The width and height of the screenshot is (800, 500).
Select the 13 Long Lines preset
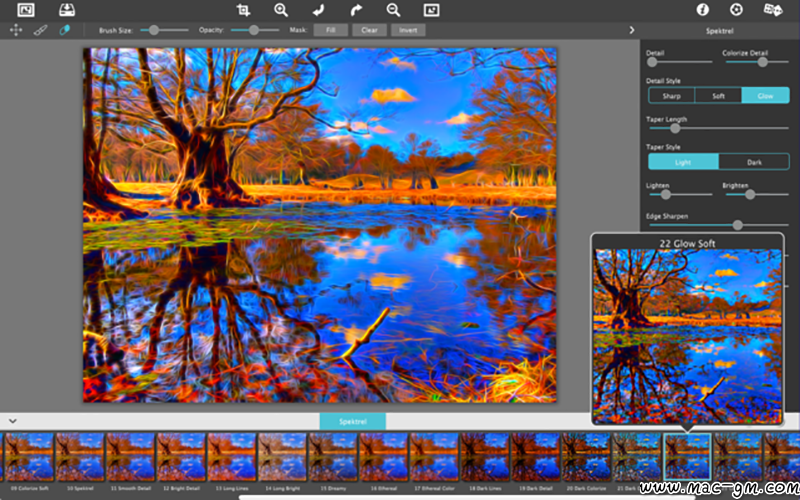click(x=232, y=457)
